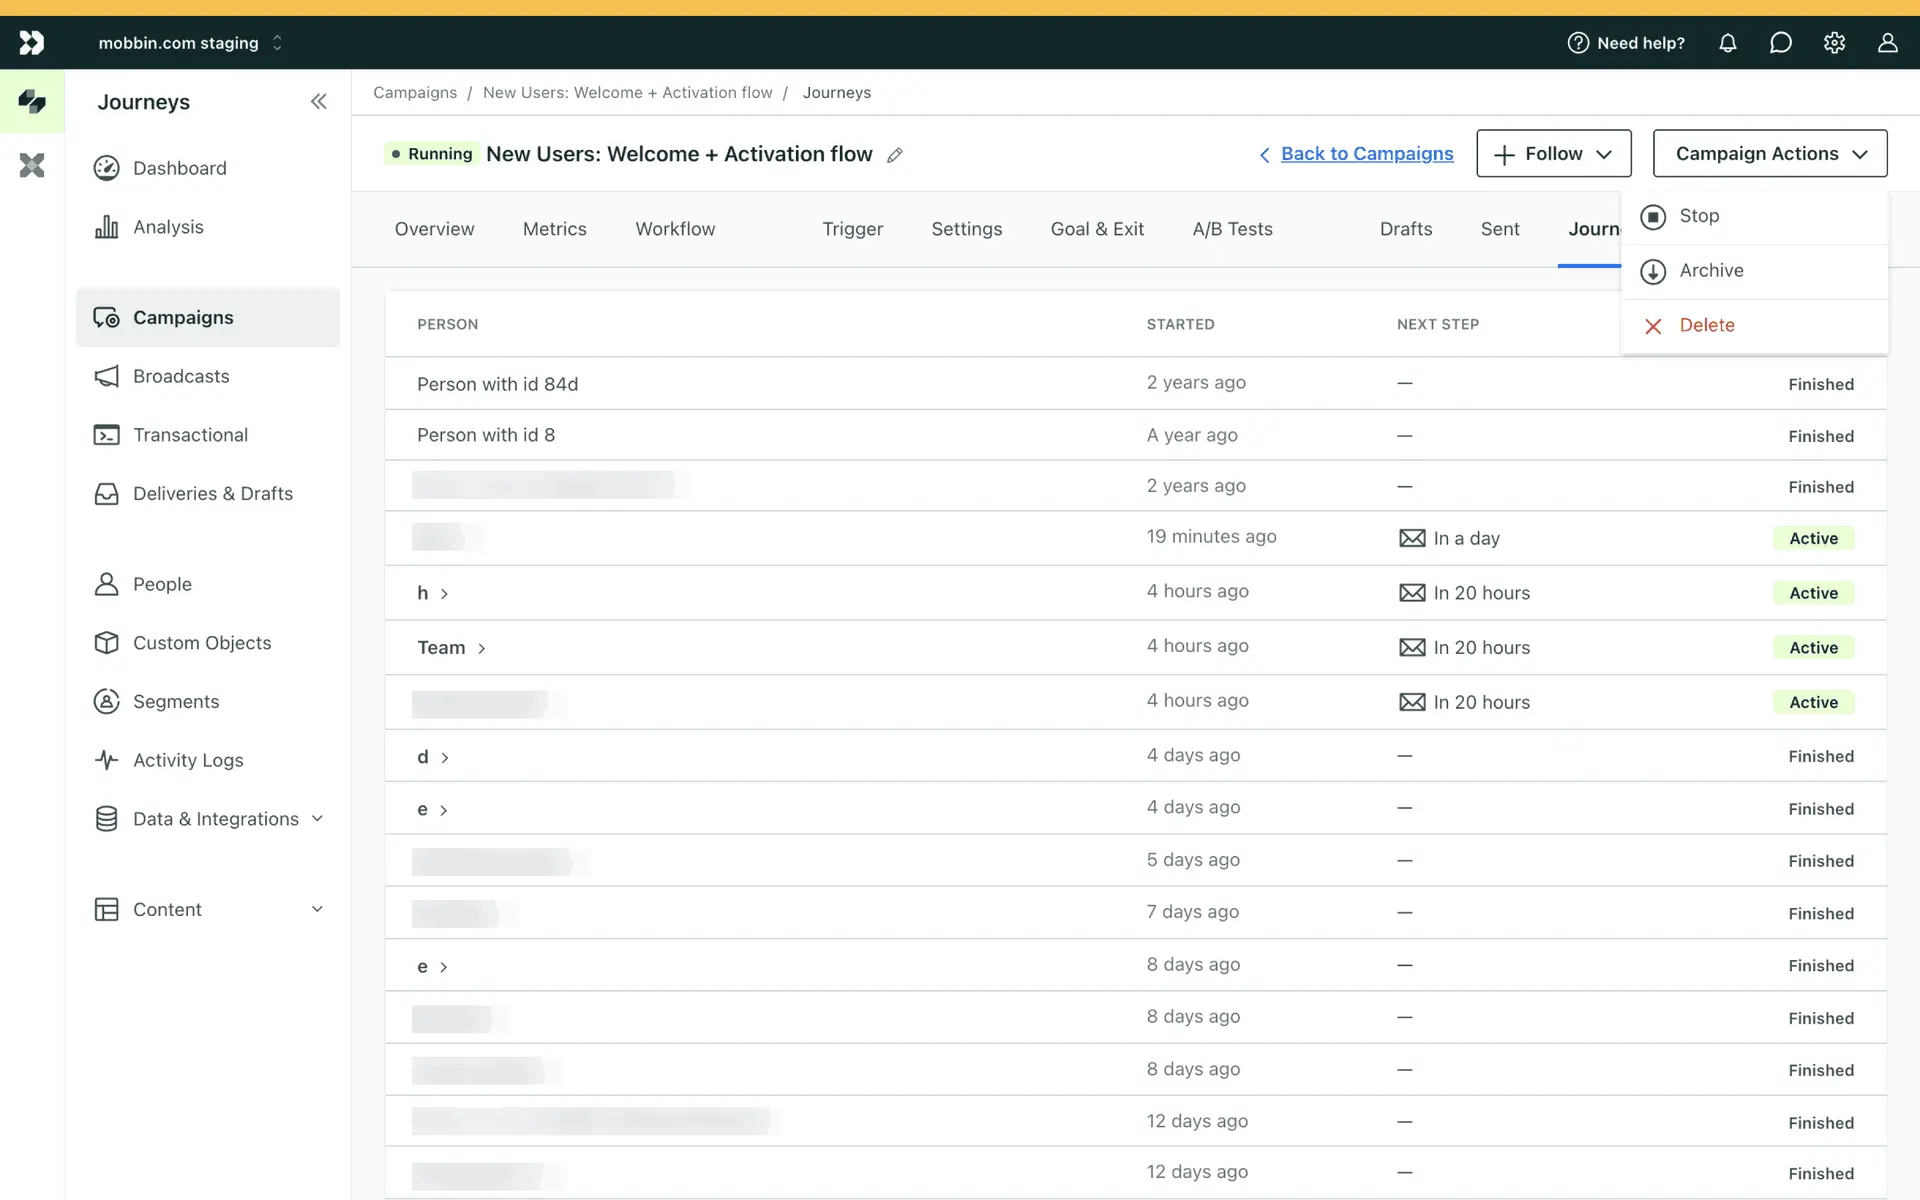The width and height of the screenshot is (1920, 1200).
Task: Open Dashboard in sidebar
Action: coord(180,168)
